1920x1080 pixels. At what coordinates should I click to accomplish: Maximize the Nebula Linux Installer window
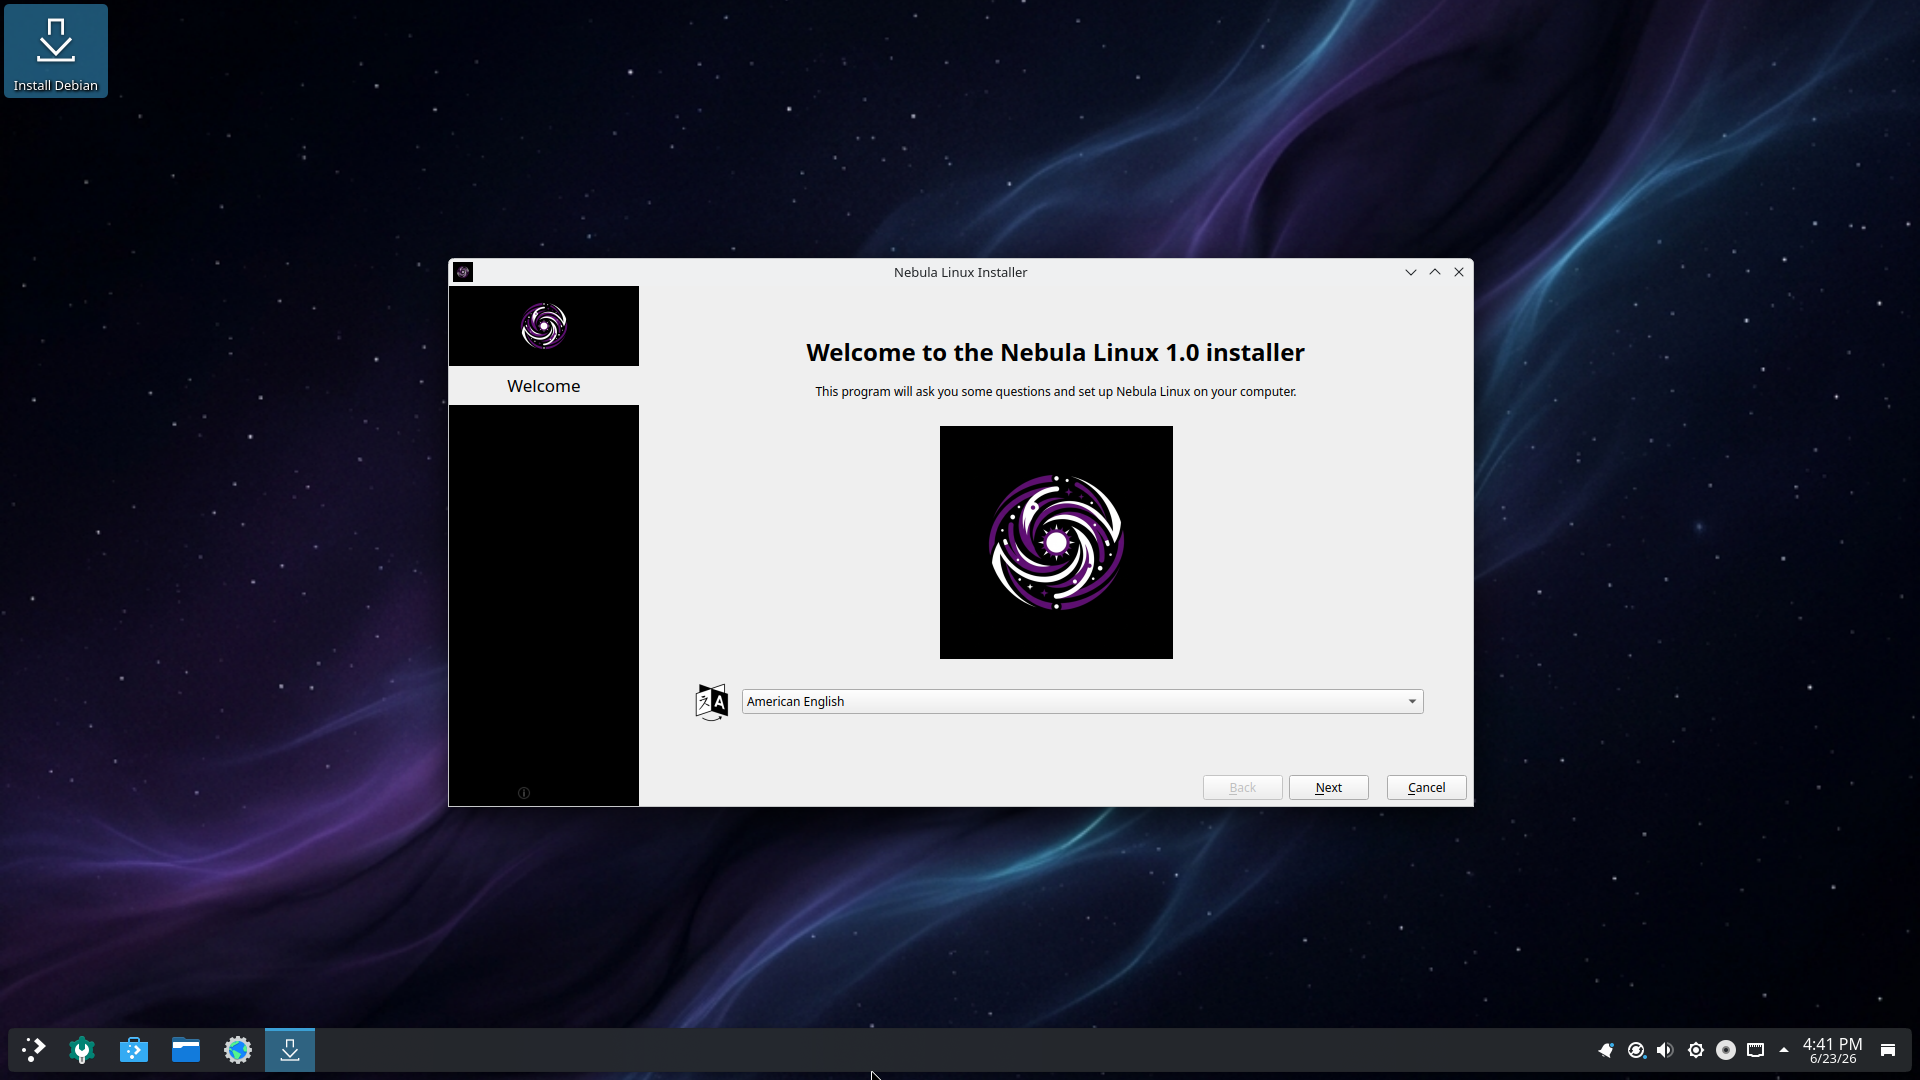click(1435, 272)
